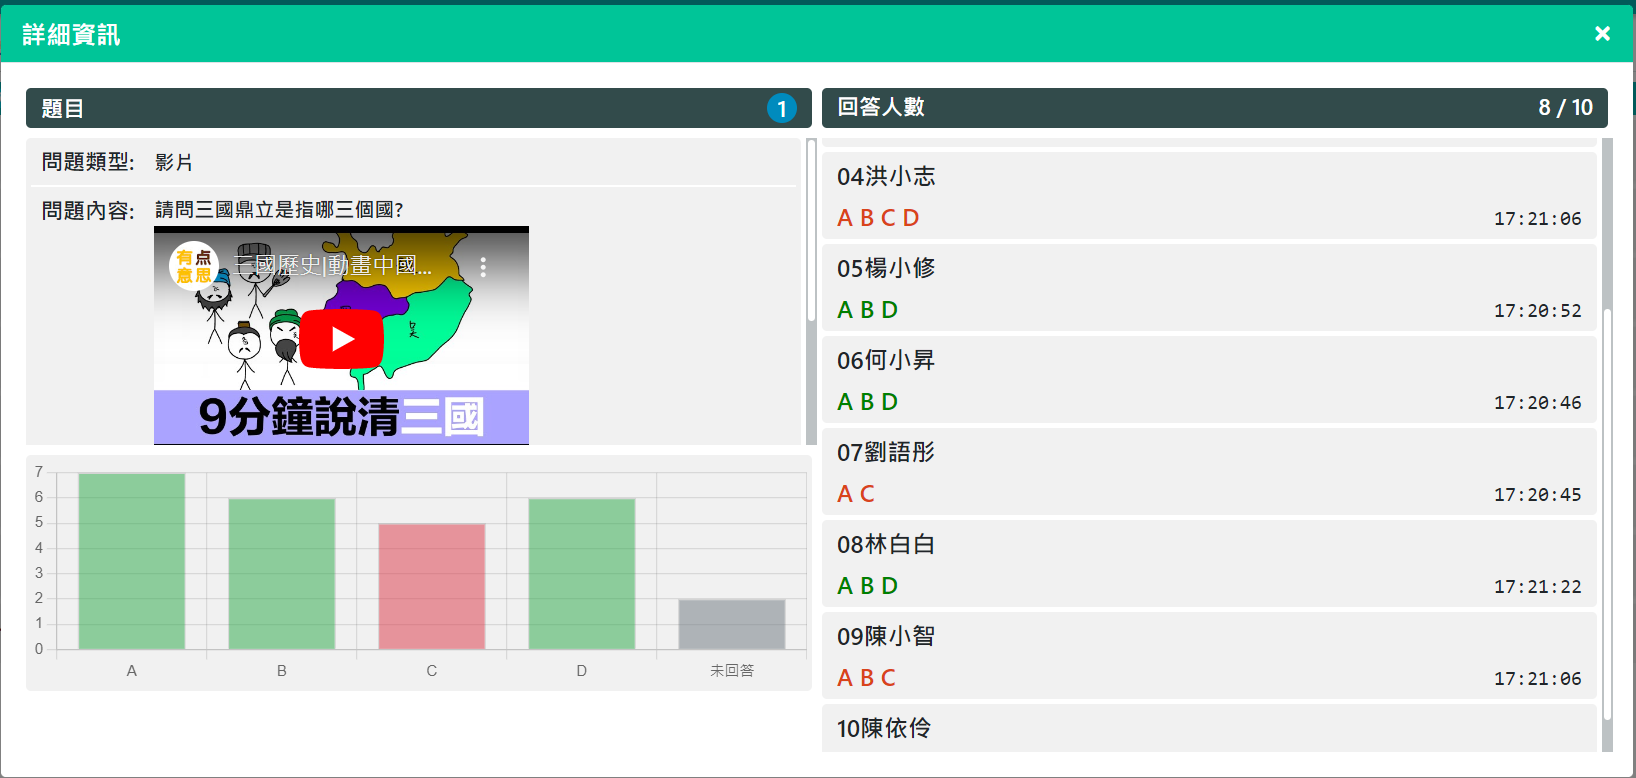Click answer A B C of 陳小智

(866, 678)
